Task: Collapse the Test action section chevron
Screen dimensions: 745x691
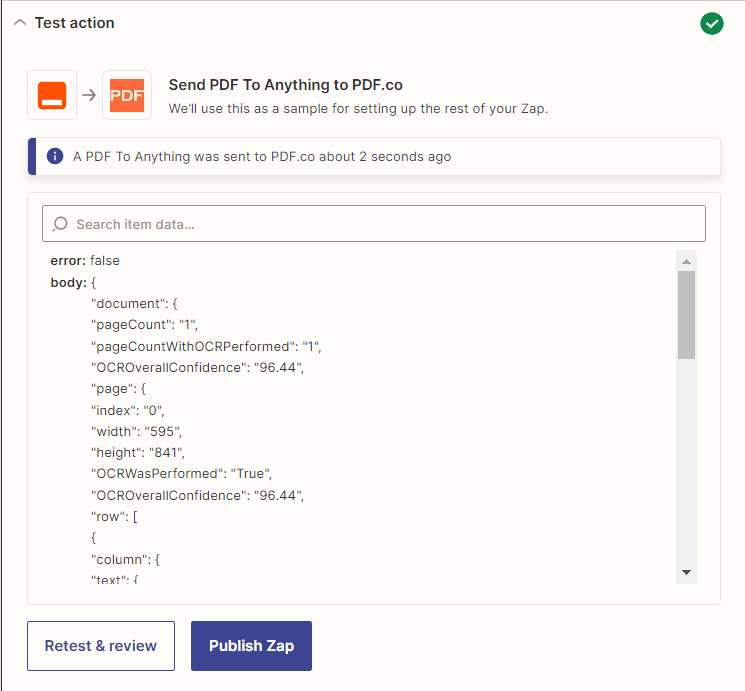Action: click(x=20, y=23)
